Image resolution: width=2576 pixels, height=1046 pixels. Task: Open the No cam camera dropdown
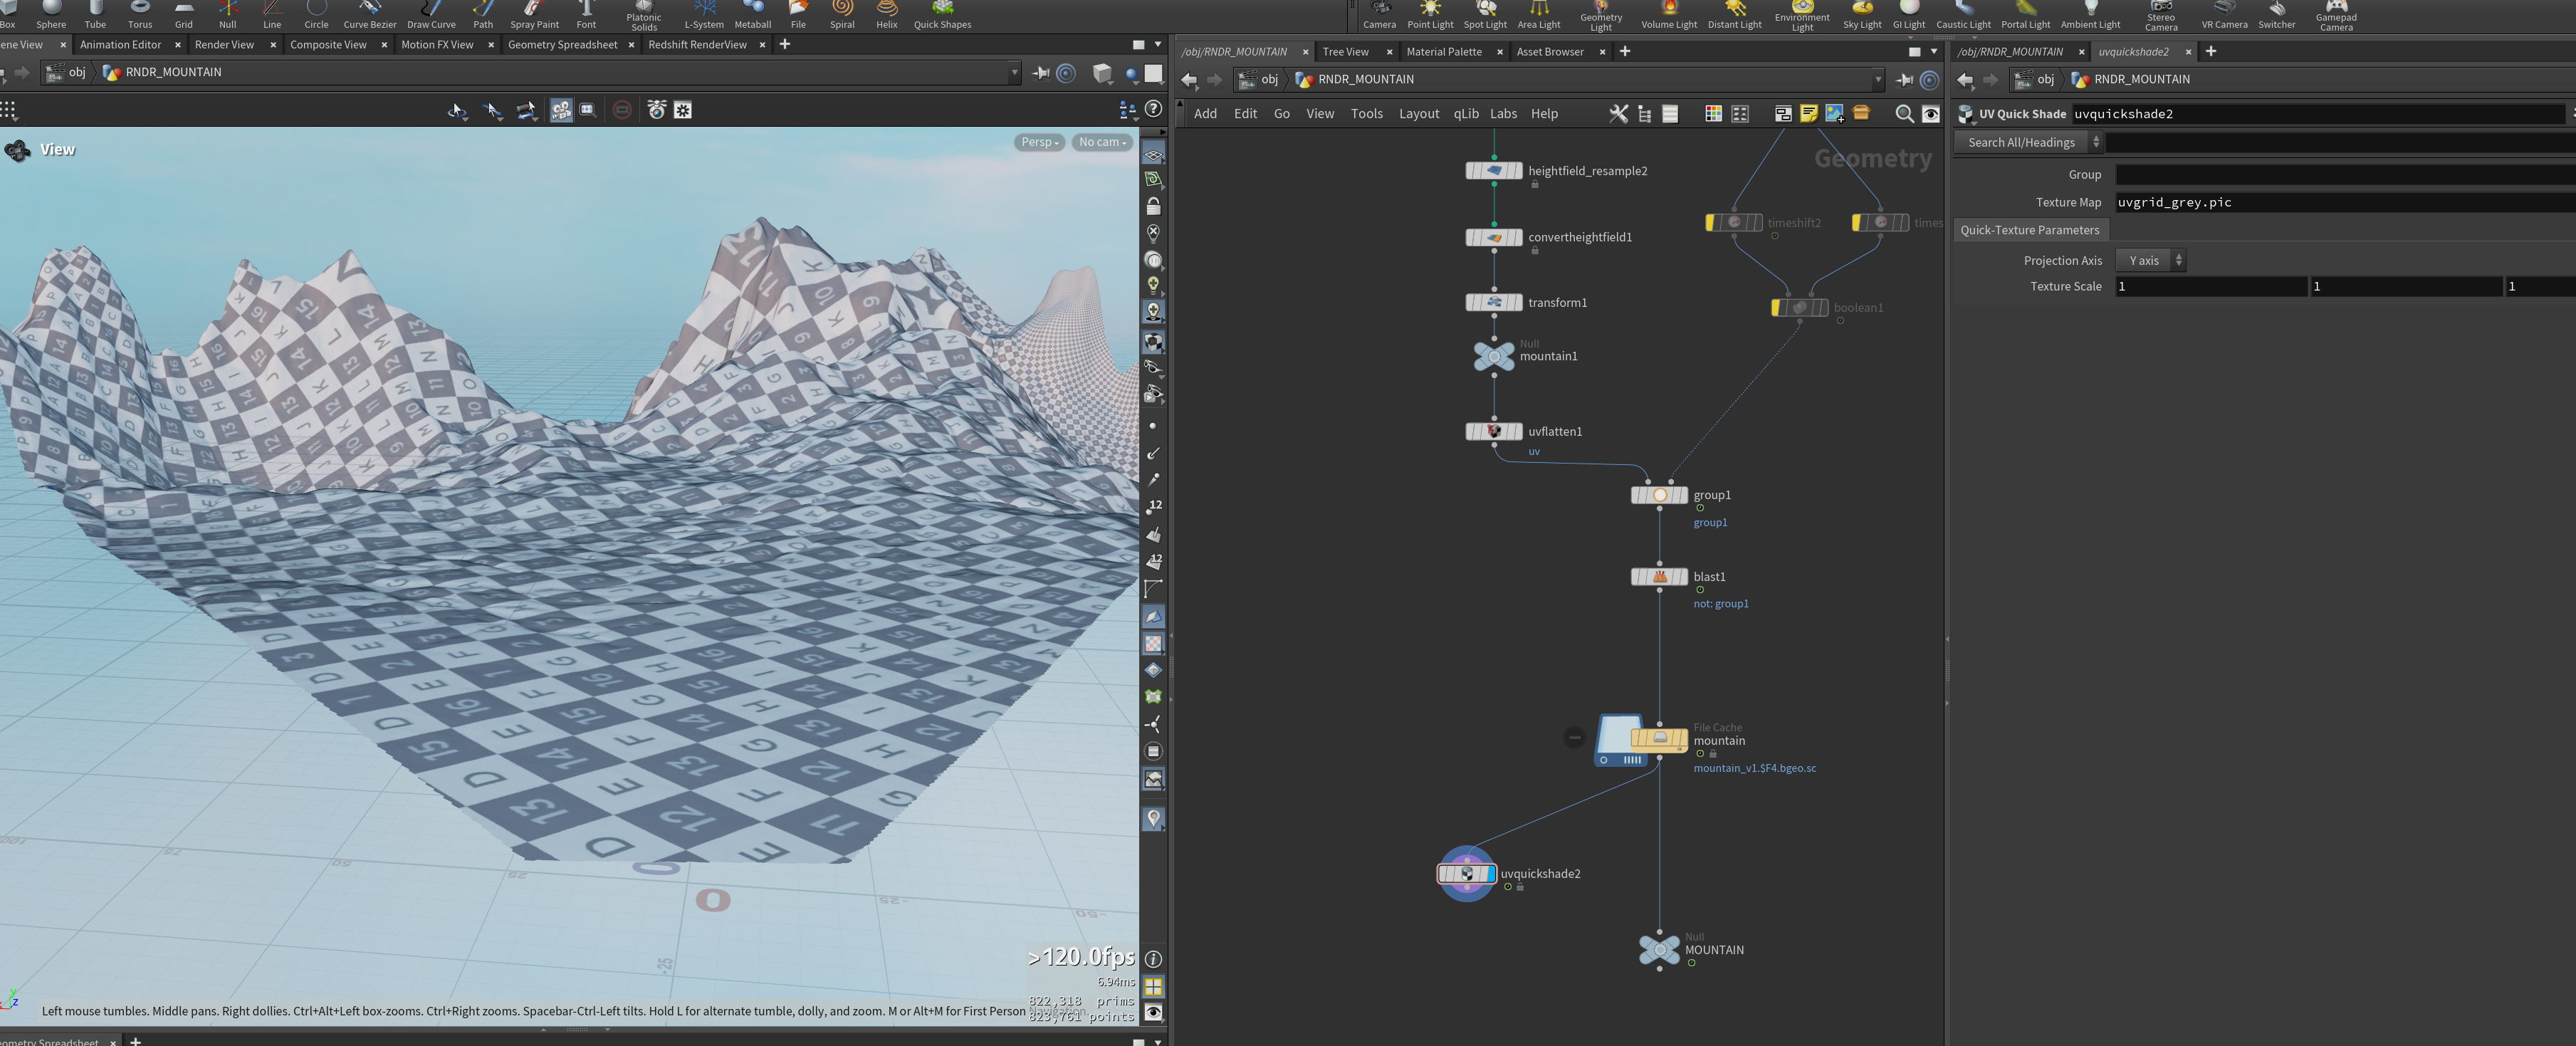[x=1101, y=142]
